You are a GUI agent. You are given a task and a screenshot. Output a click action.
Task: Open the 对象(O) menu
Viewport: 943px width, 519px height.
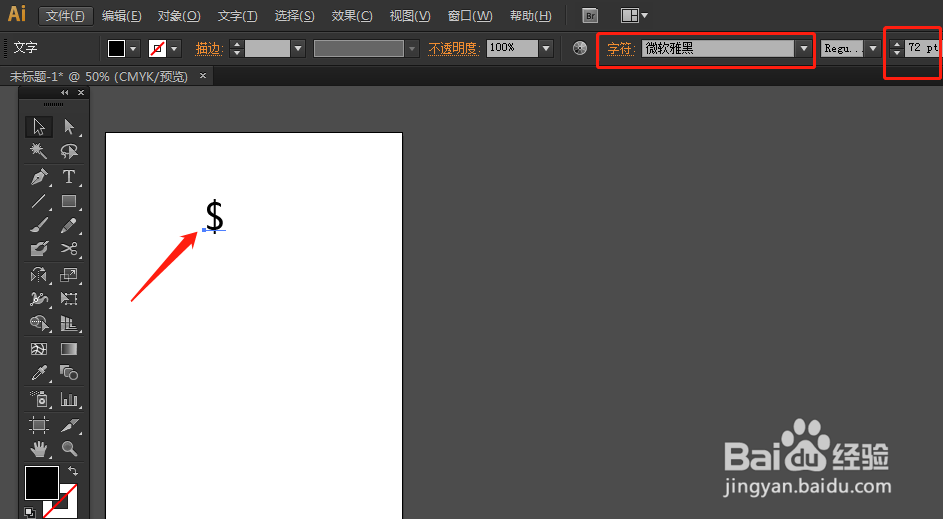pos(179,16)
